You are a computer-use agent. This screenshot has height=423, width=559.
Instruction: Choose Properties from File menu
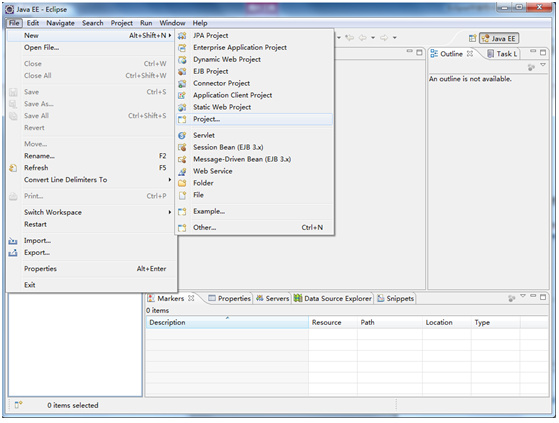point(92,269)
